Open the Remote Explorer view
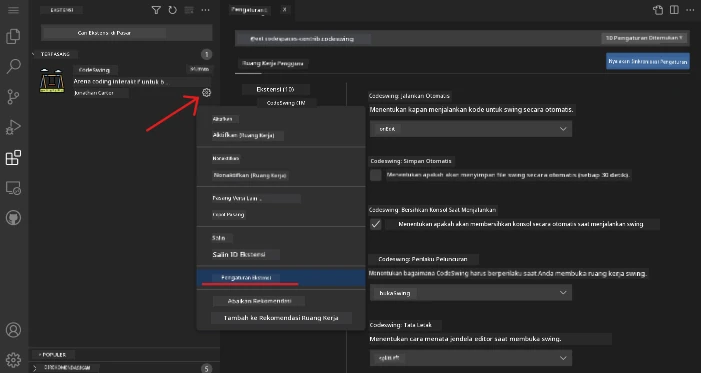701x373 pixels. (x=13, y=188)
